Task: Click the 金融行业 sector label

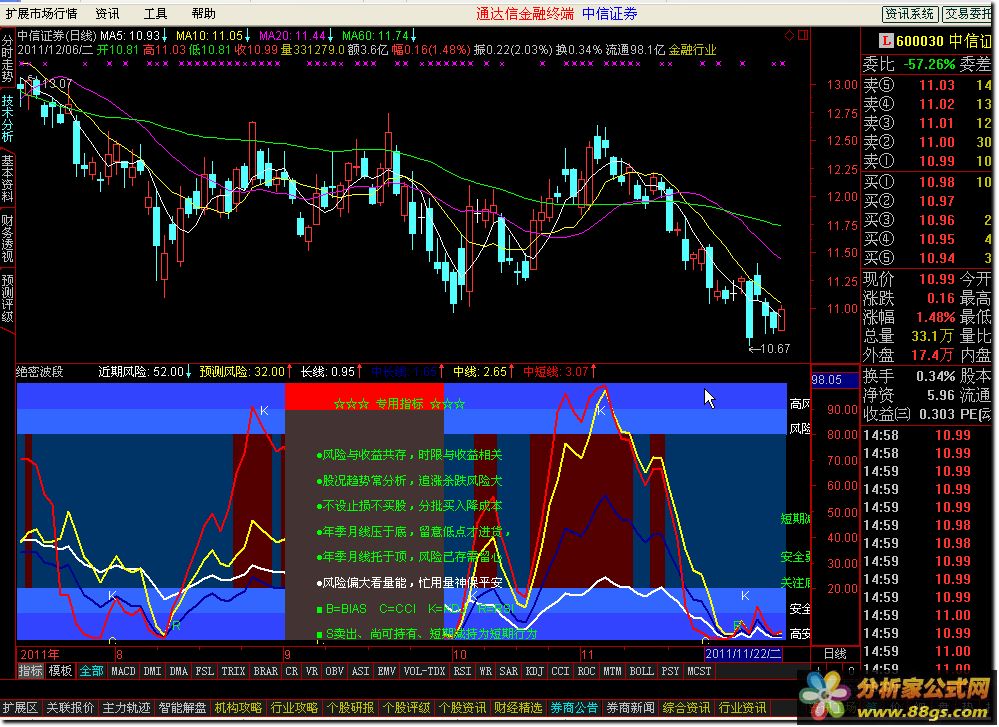Action: point(693,50)
